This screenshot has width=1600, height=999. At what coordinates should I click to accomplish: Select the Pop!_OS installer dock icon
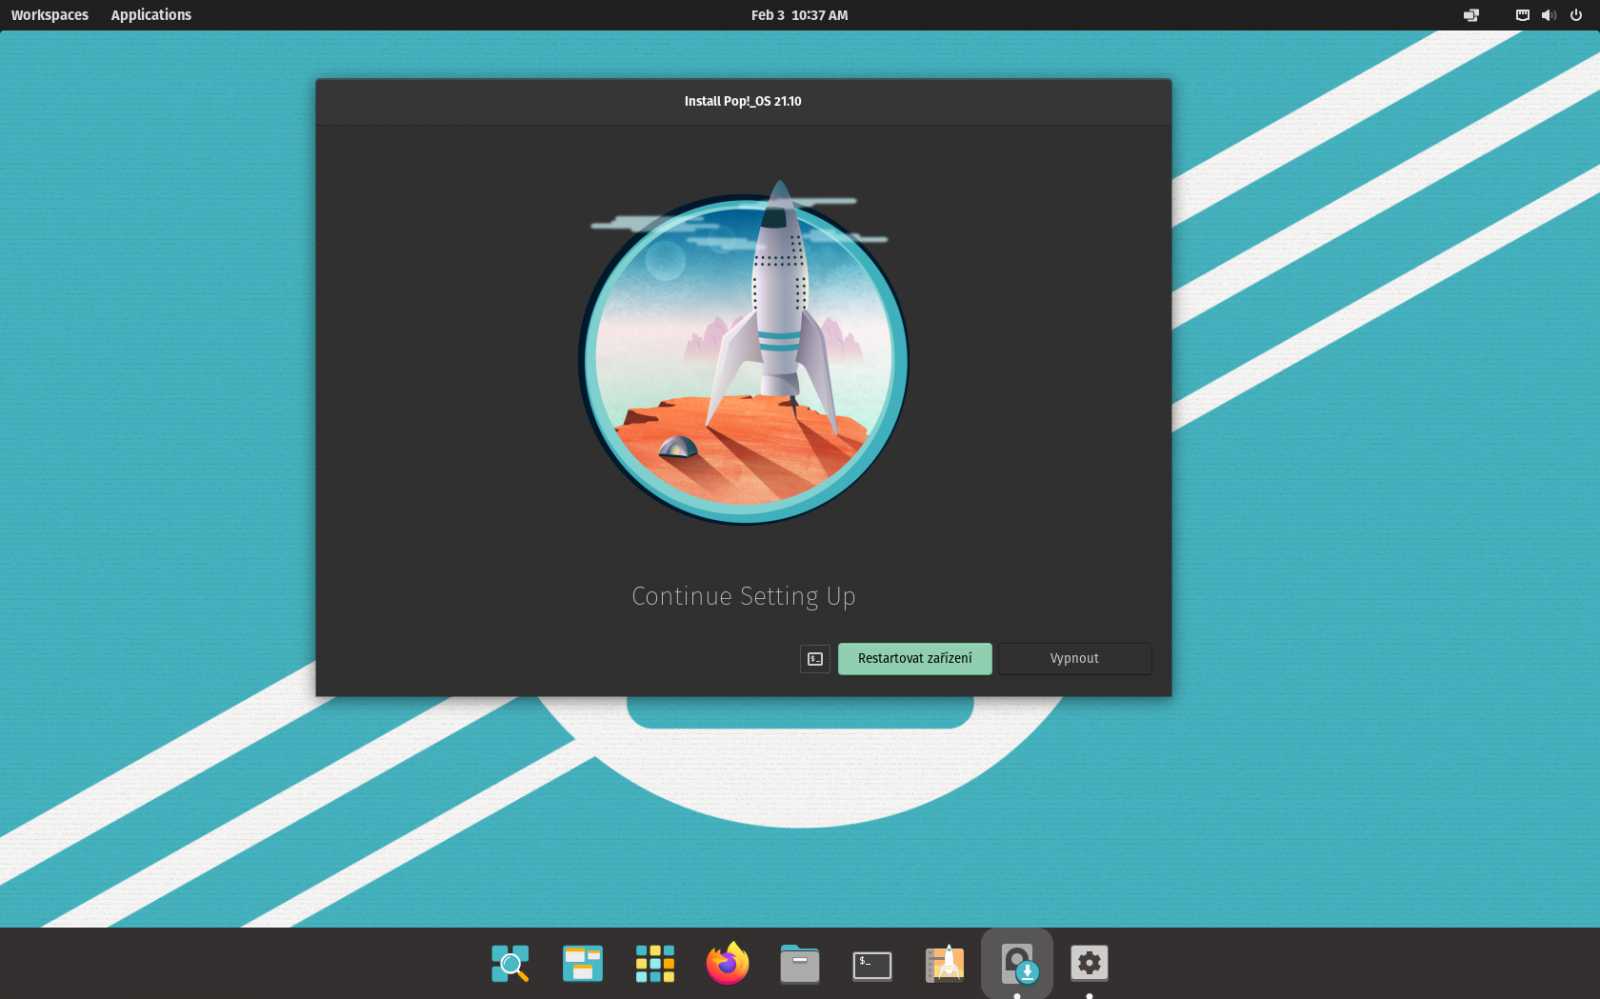tap(1018, 964)
